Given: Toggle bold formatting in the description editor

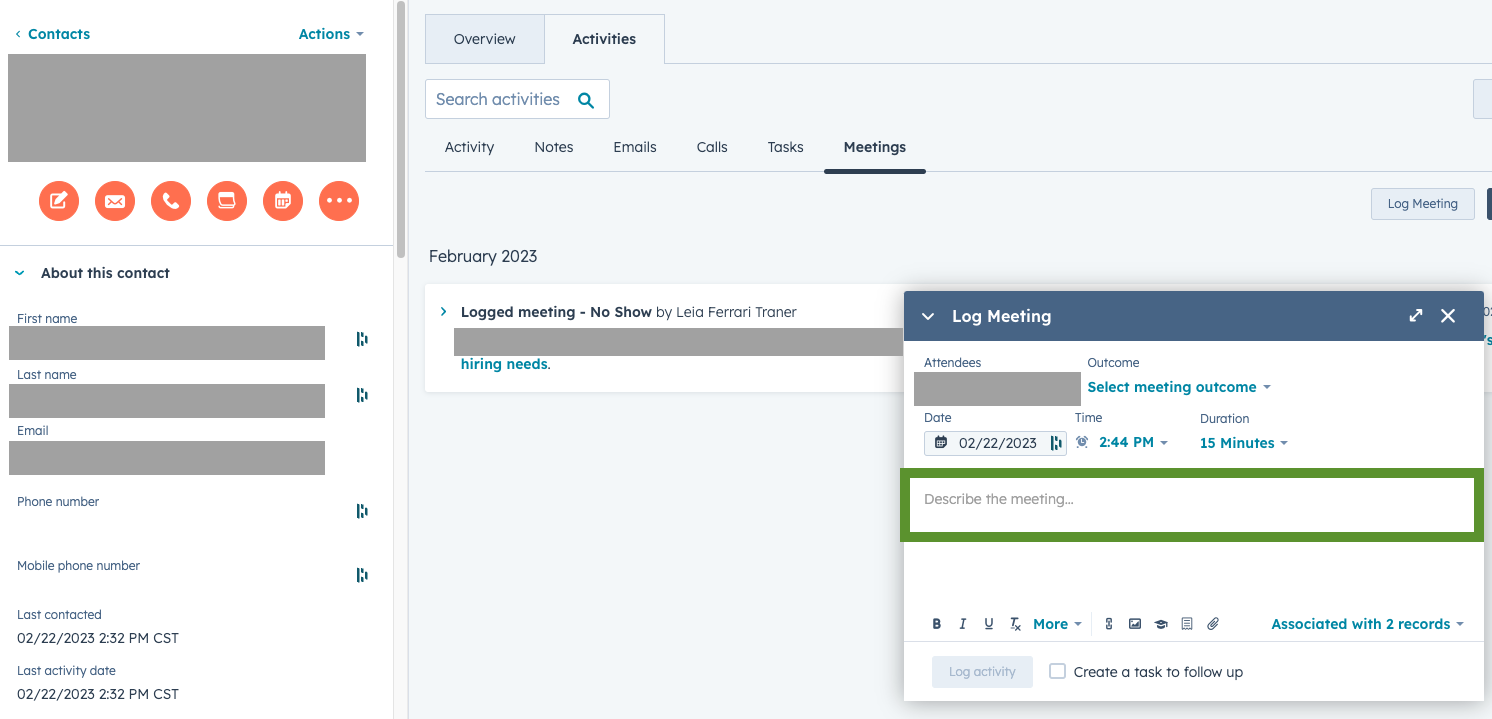Looking at the screenshot, I should coord(937,623).
